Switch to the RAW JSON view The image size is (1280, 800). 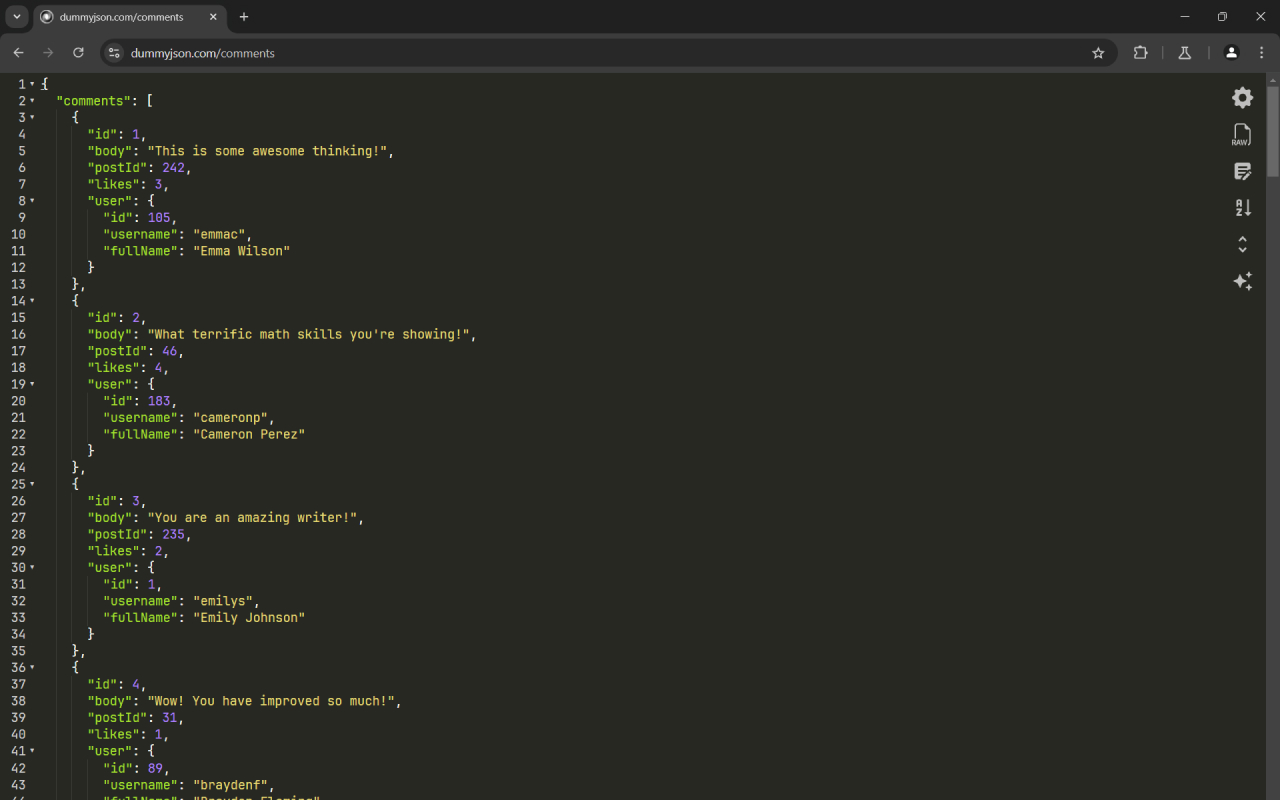pos(1241,134)
